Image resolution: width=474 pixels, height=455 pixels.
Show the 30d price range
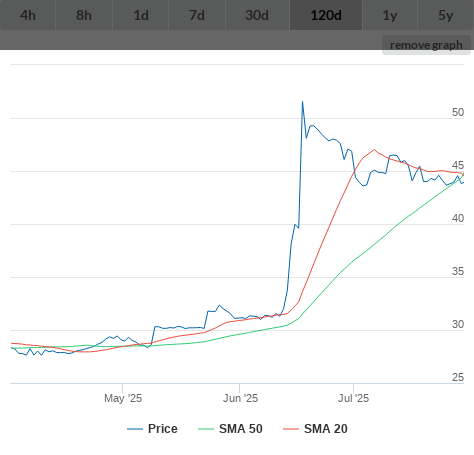[257, 15]
